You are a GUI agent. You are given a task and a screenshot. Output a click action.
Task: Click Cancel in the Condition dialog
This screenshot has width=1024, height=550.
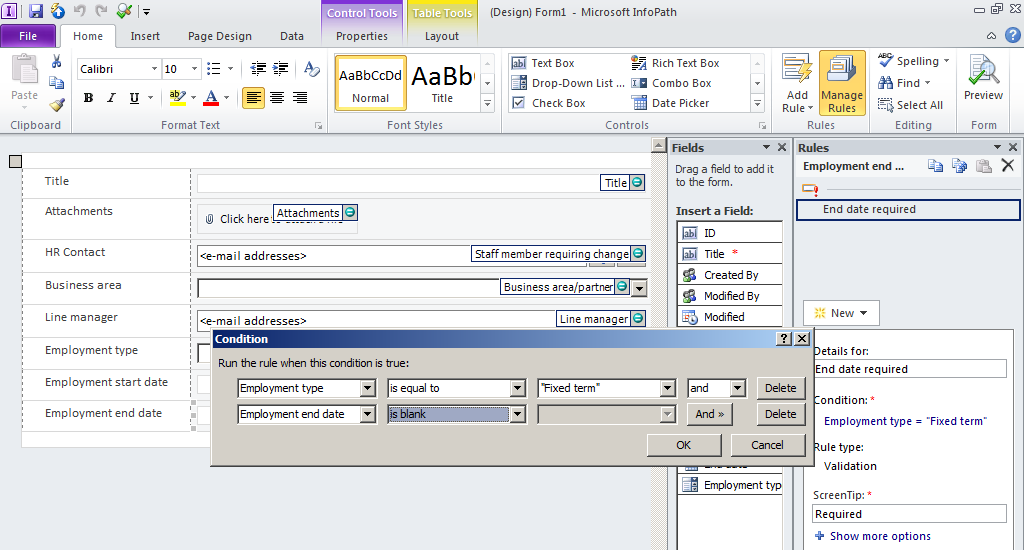pyautogui.click(x=767, y=445)
